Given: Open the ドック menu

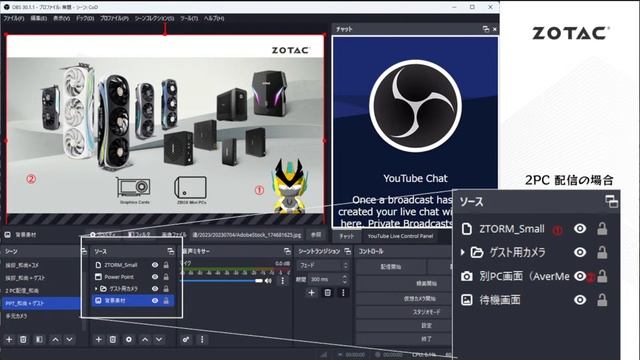Looking at the screenshot, I should click(85, 18).
